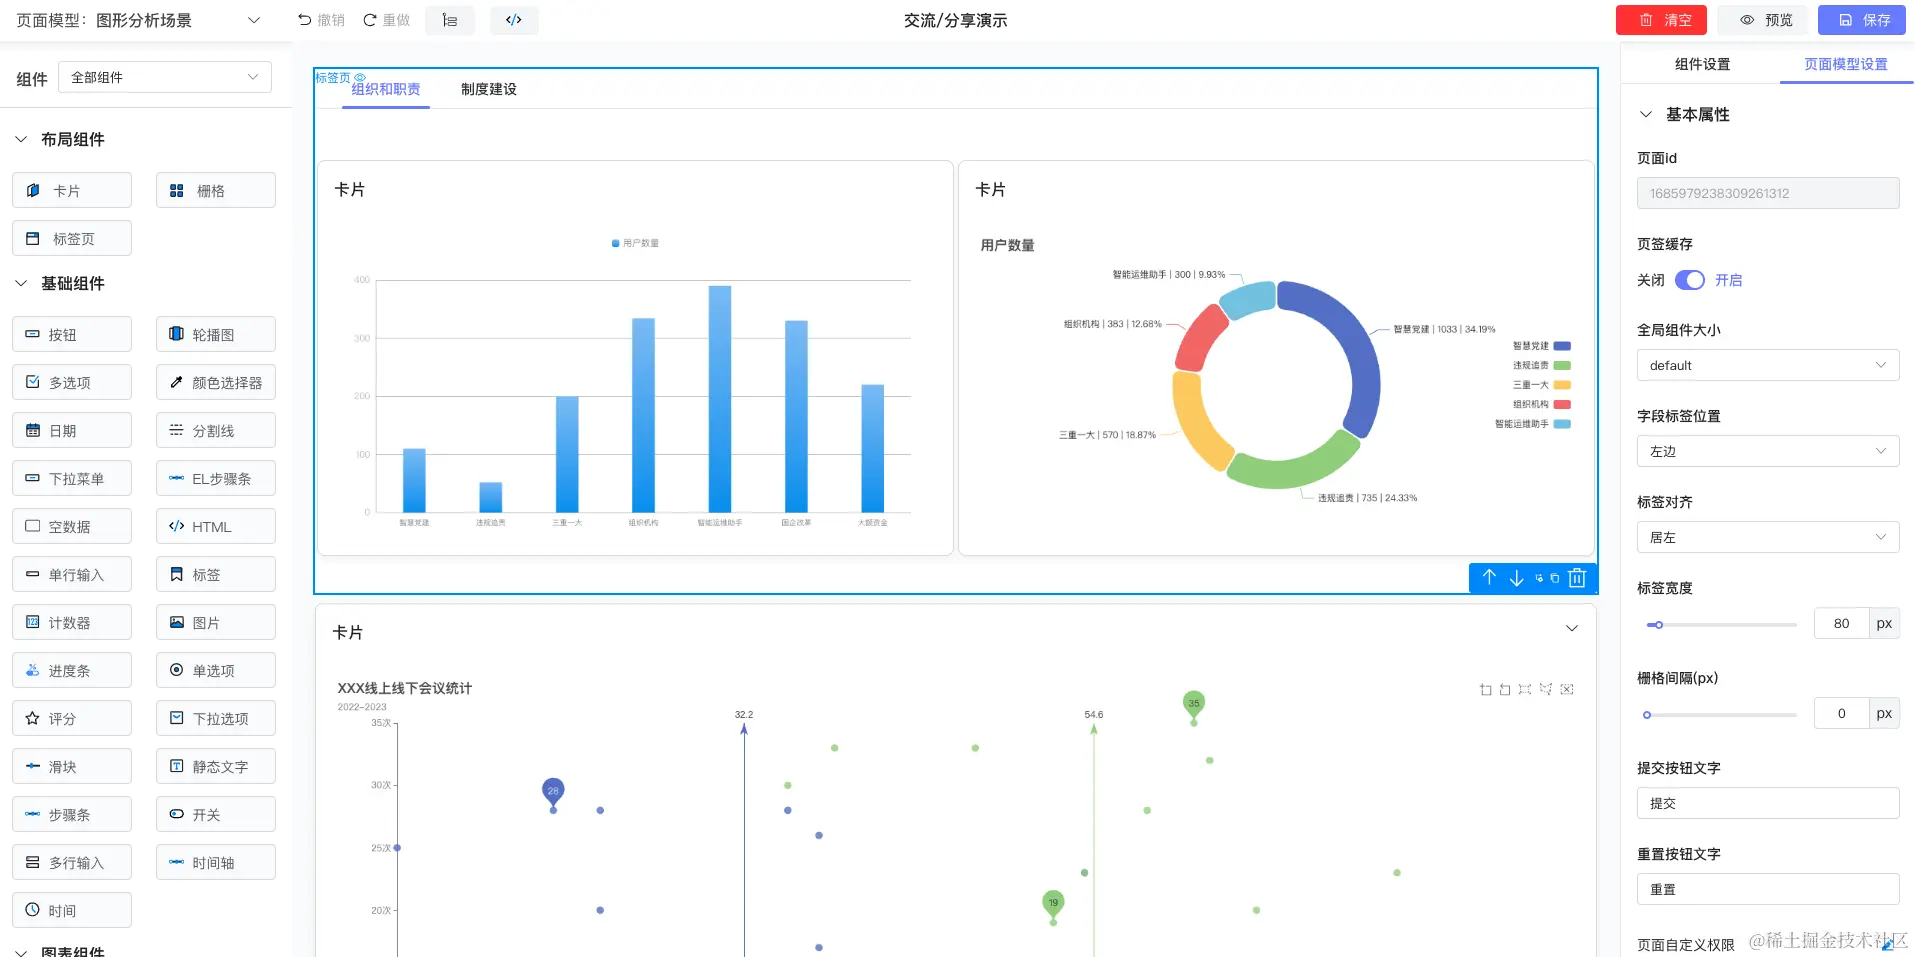Click the 保存 save button
Viewport: 1915px width, 957px height.
pyautogui.click(x=1862, y=20)
